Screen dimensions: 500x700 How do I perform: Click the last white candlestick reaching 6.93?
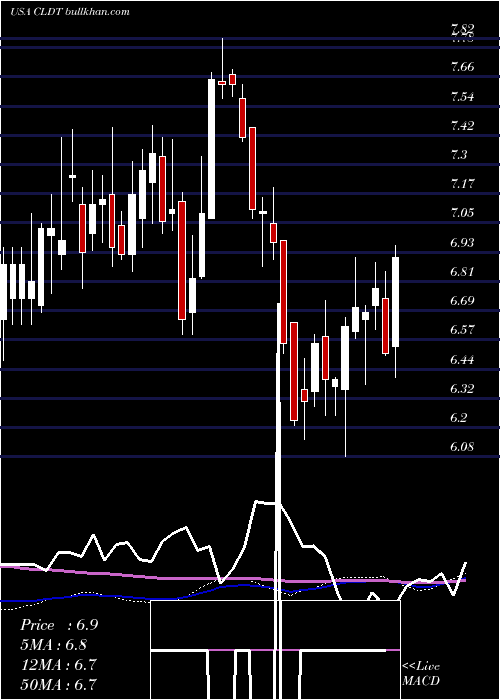pyautogui.click(x=395, y=302)
